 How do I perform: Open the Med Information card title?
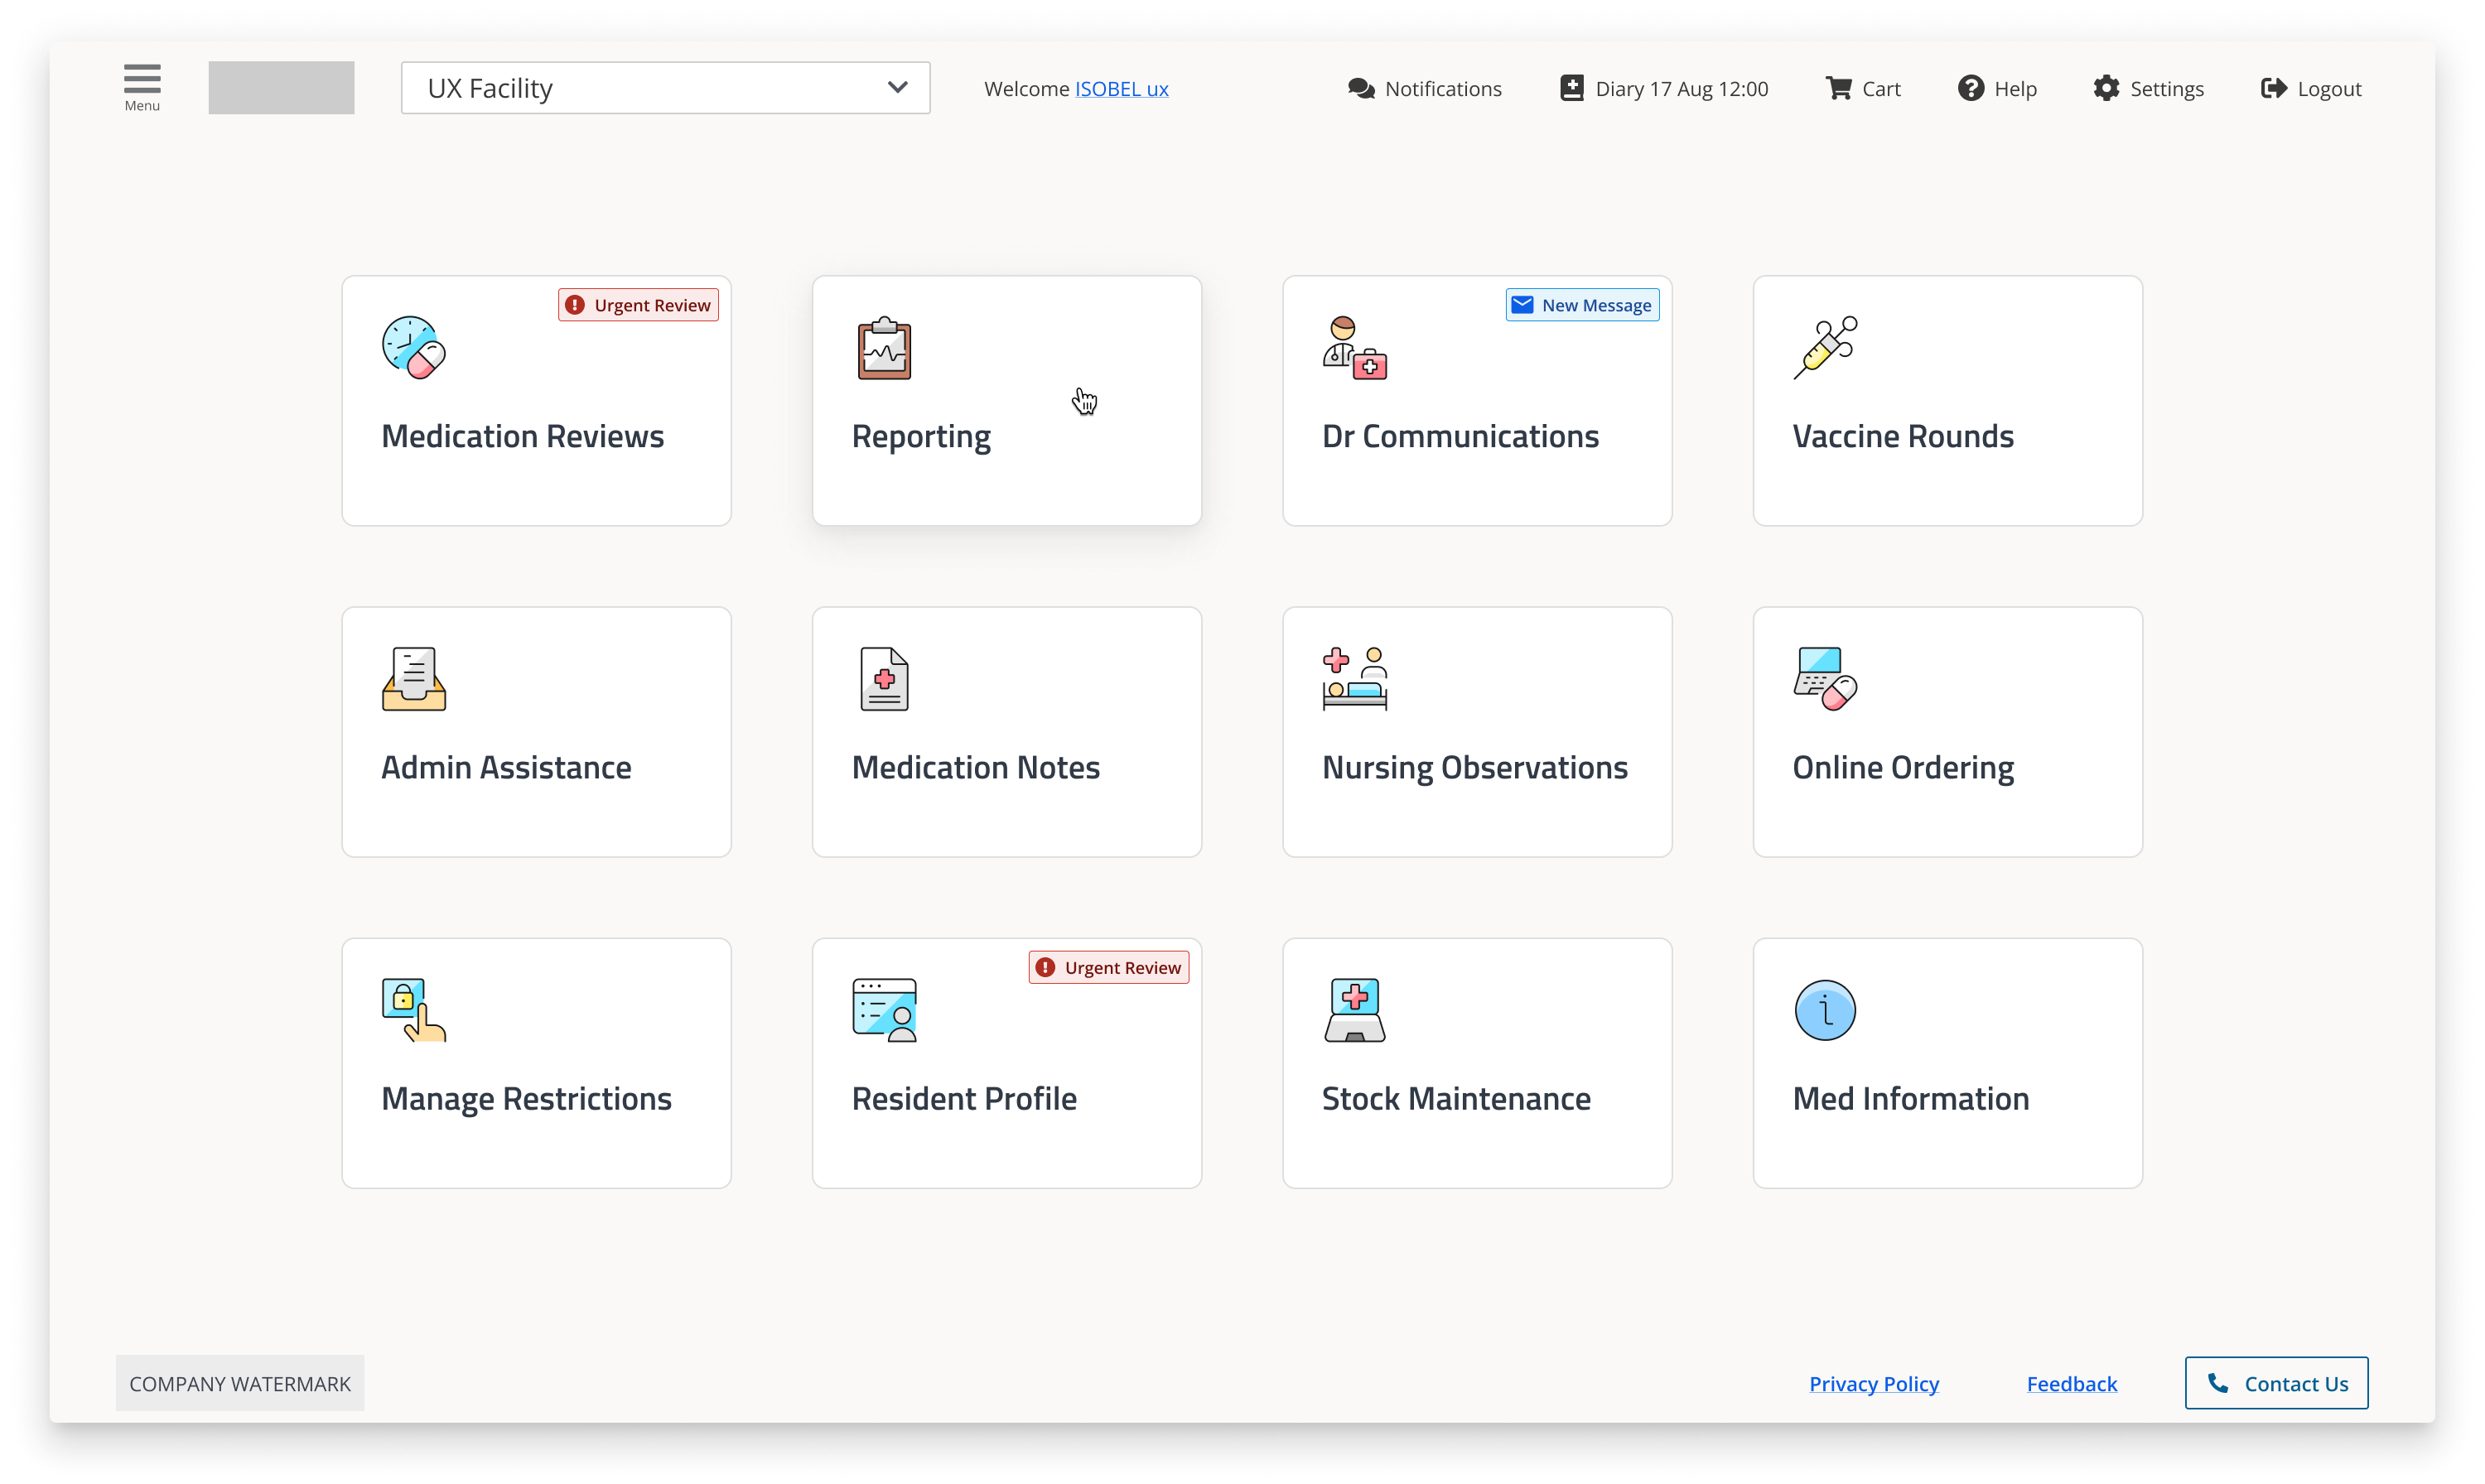pos(1910,1098)
